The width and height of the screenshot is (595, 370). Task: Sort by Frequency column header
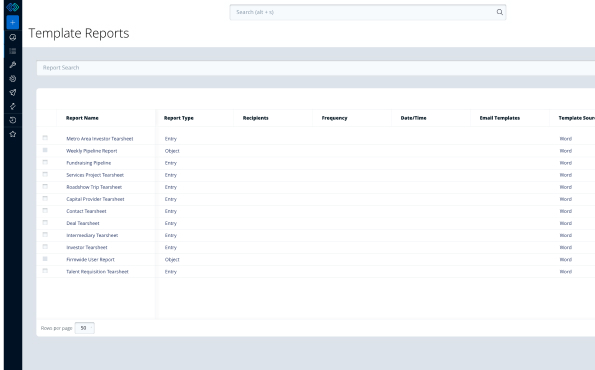click(334, 118)
